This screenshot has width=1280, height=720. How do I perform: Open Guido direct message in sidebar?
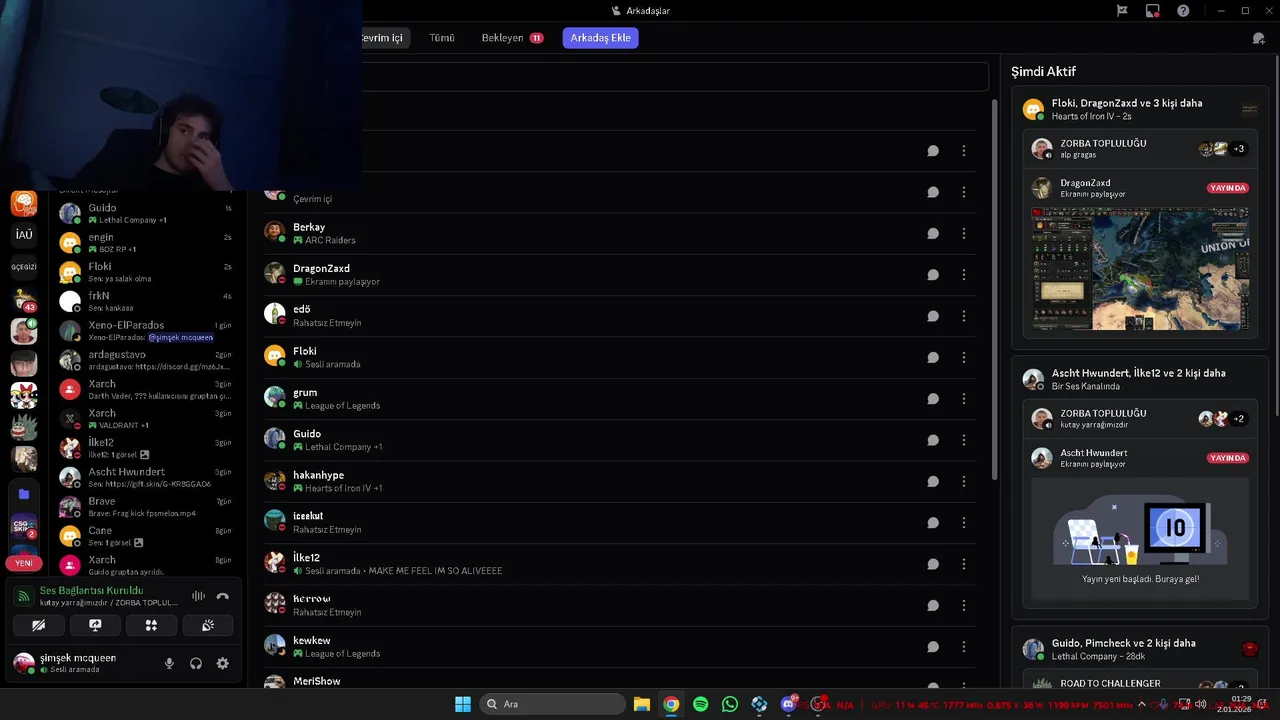(146, 213)
